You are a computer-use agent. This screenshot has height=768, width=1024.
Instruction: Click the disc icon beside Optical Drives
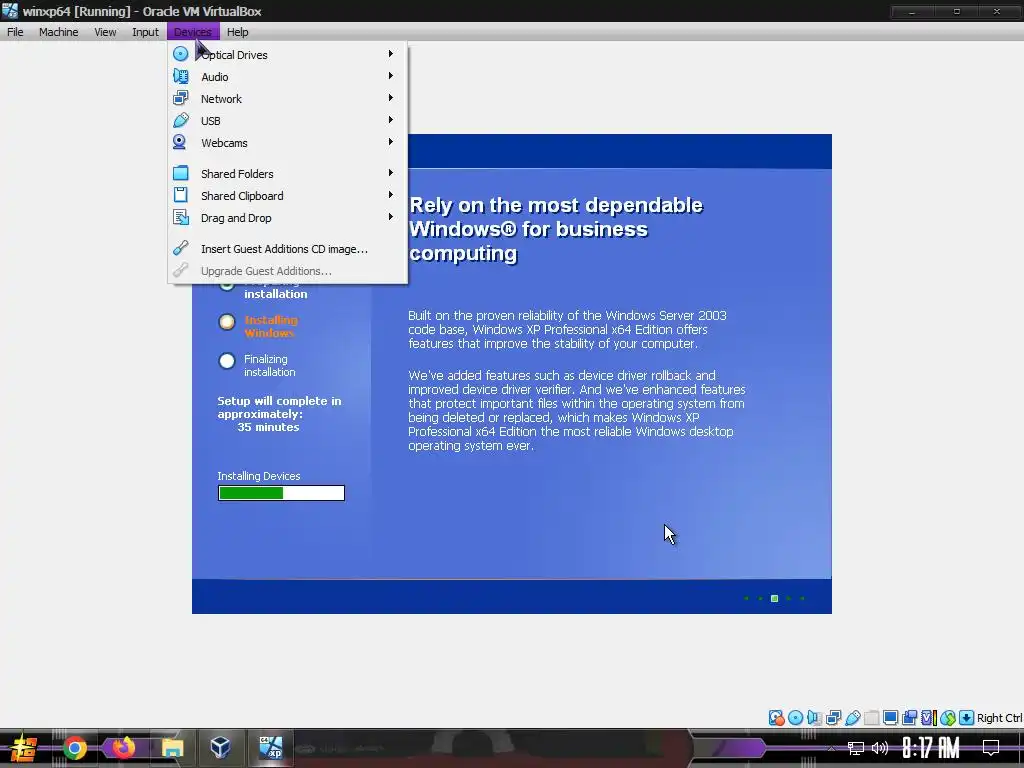[180, 54]
